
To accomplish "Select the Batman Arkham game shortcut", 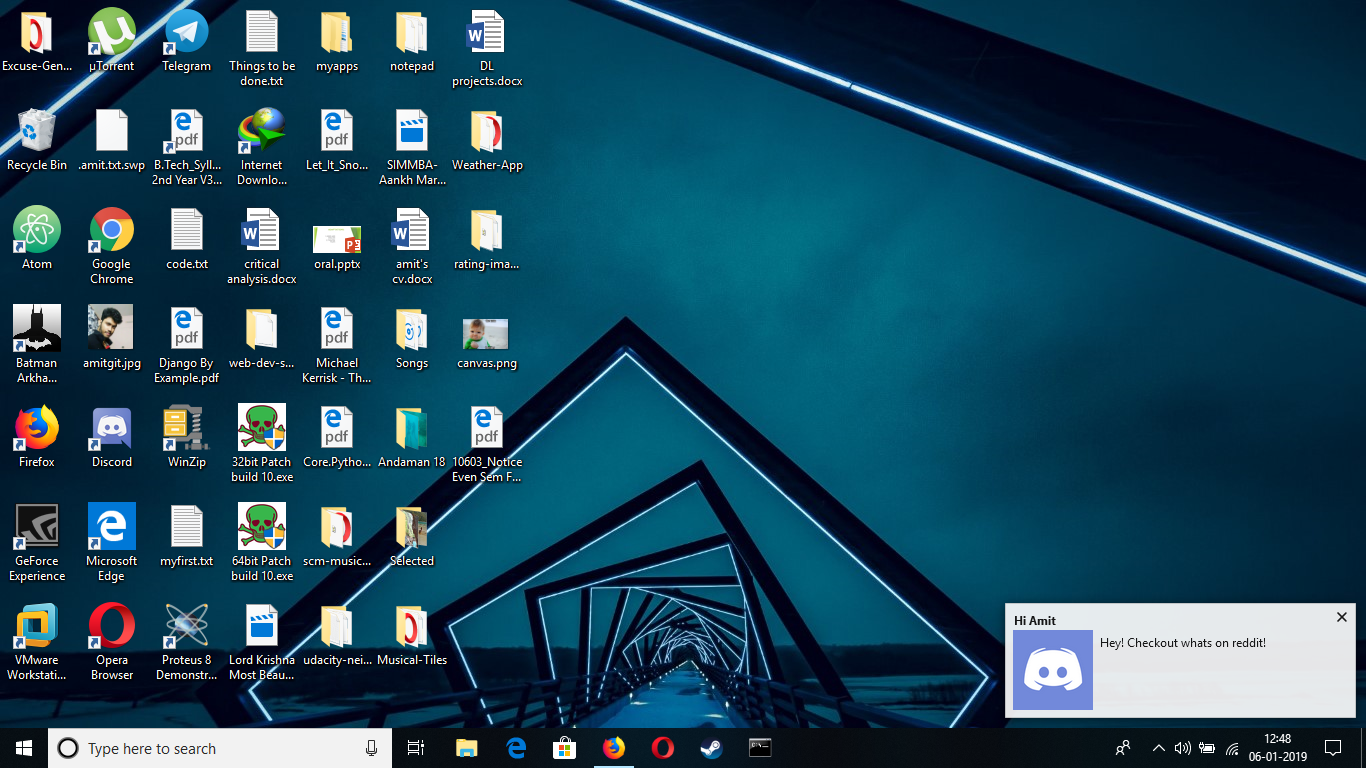I will (x=37, y=345).
